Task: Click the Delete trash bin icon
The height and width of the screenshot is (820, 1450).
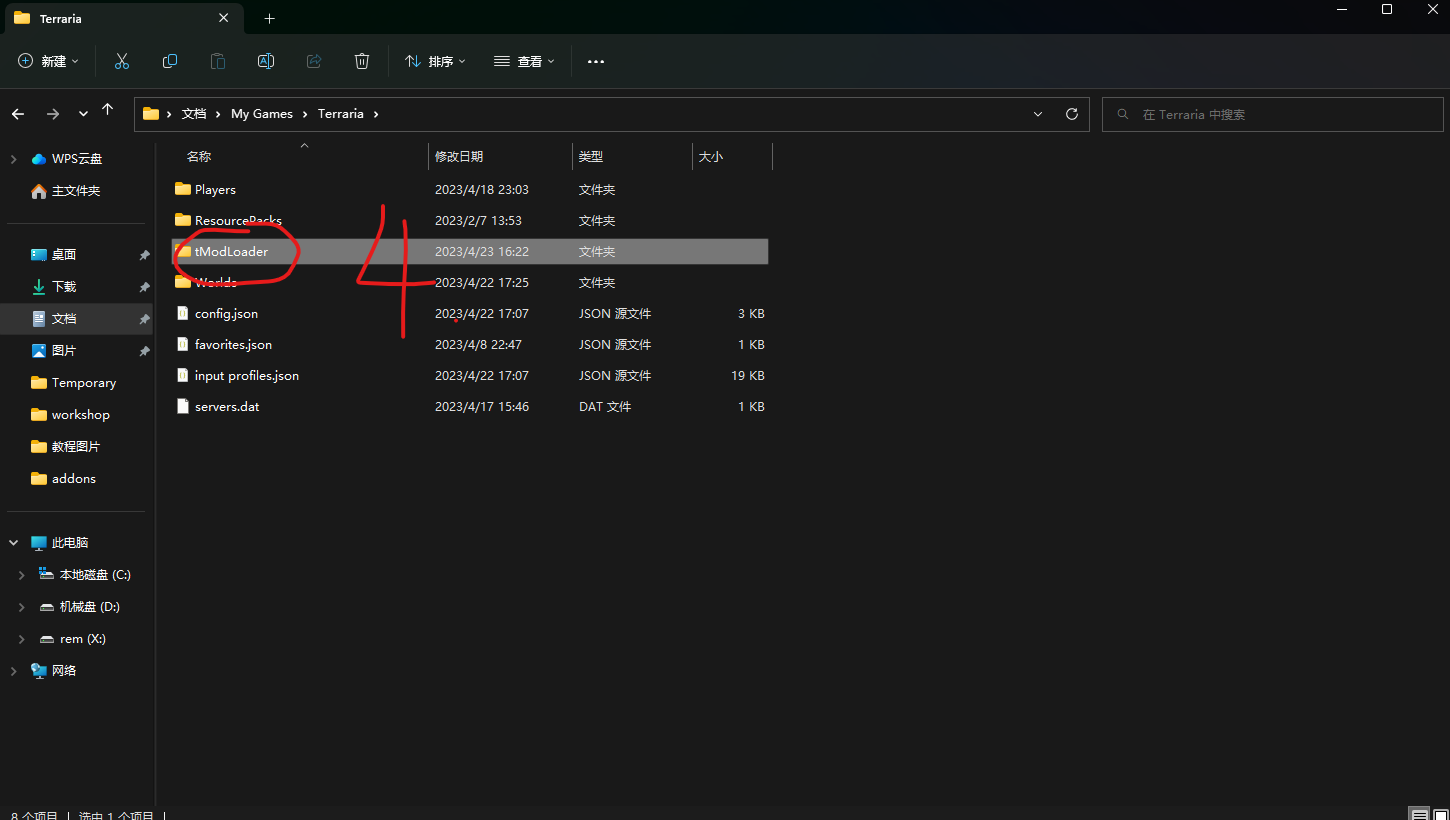Action: pyautogui.click(x=362, y=61)
